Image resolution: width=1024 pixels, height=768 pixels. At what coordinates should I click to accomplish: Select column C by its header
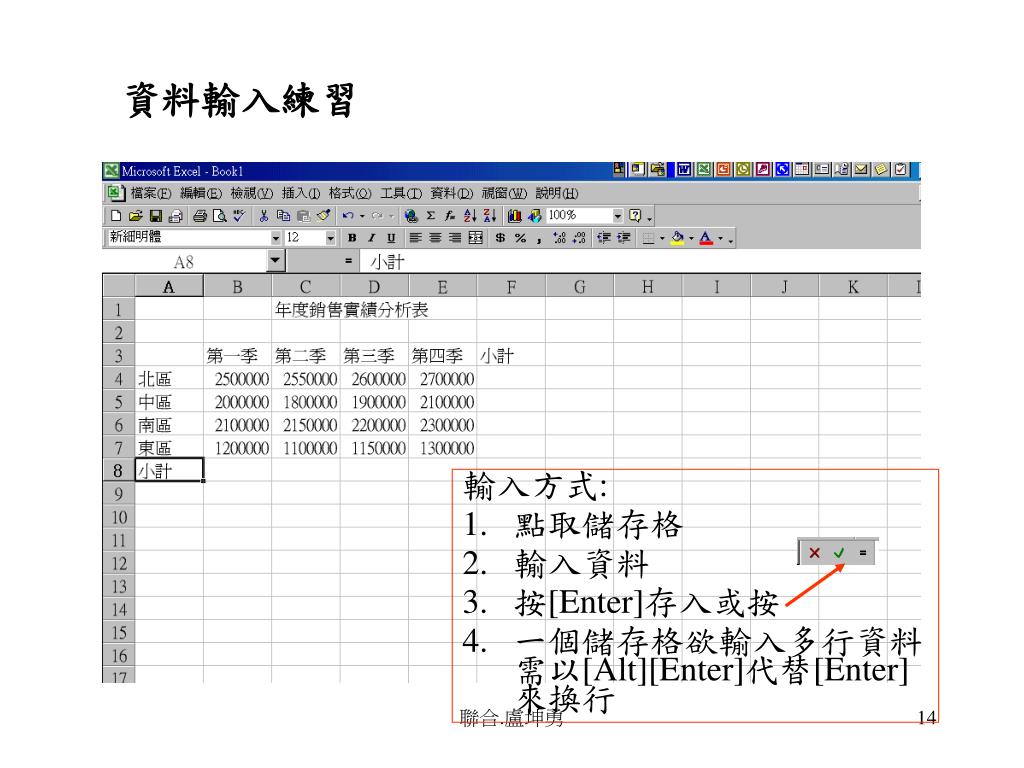click(x=306, y=287)
